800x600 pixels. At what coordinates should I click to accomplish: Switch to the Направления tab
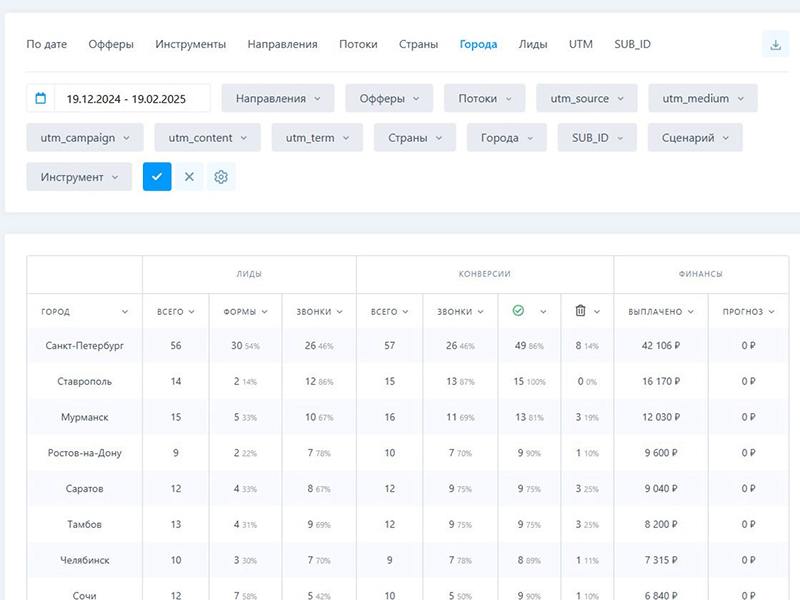click(282, 44)
